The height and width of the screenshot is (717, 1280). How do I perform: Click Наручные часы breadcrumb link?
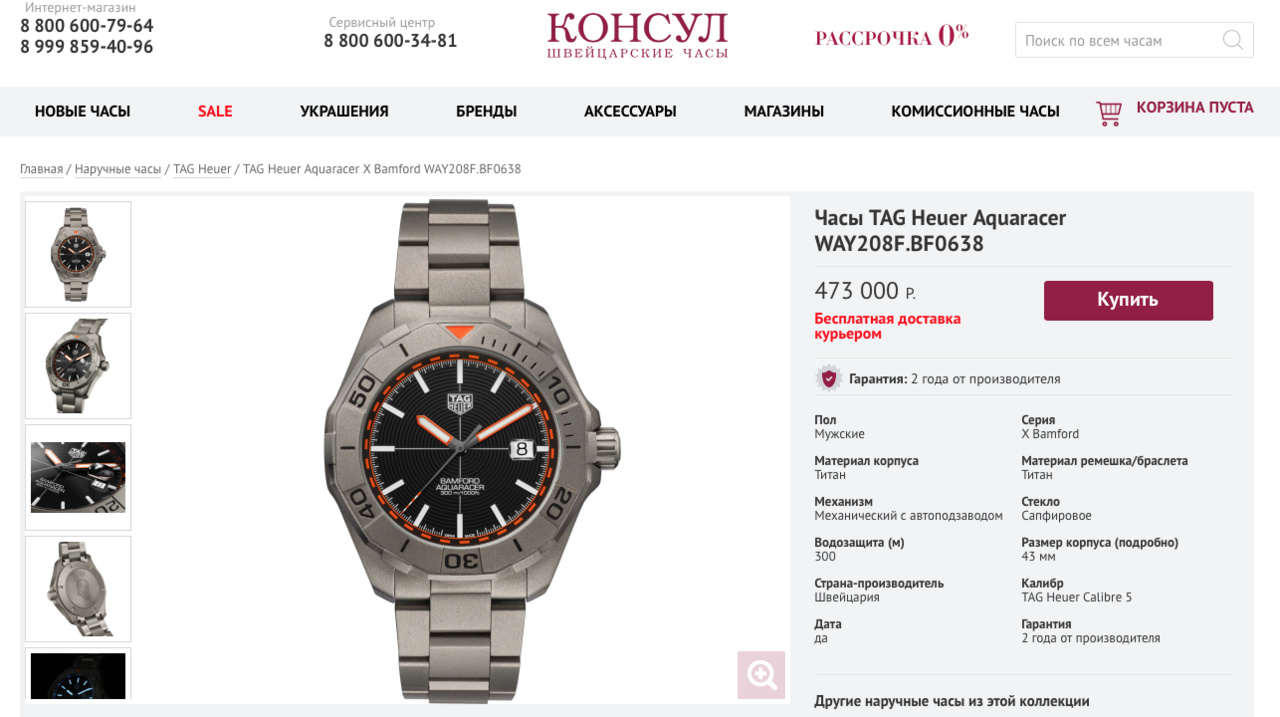click(x=118, y=169)
